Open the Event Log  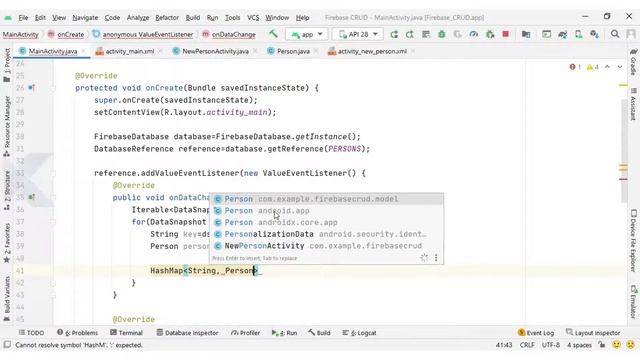point(536,333)
